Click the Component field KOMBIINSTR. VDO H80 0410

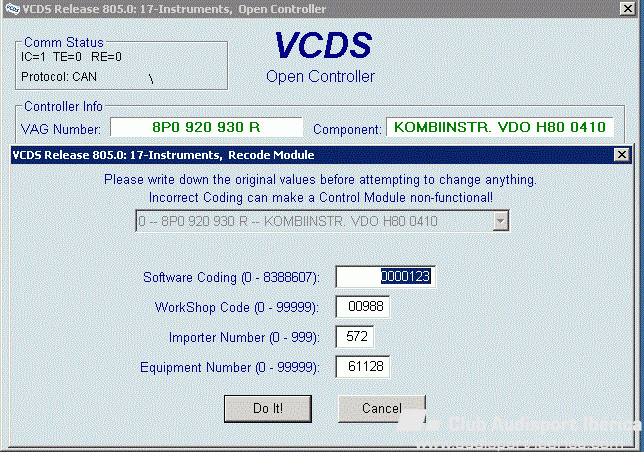tap(500, 127)
